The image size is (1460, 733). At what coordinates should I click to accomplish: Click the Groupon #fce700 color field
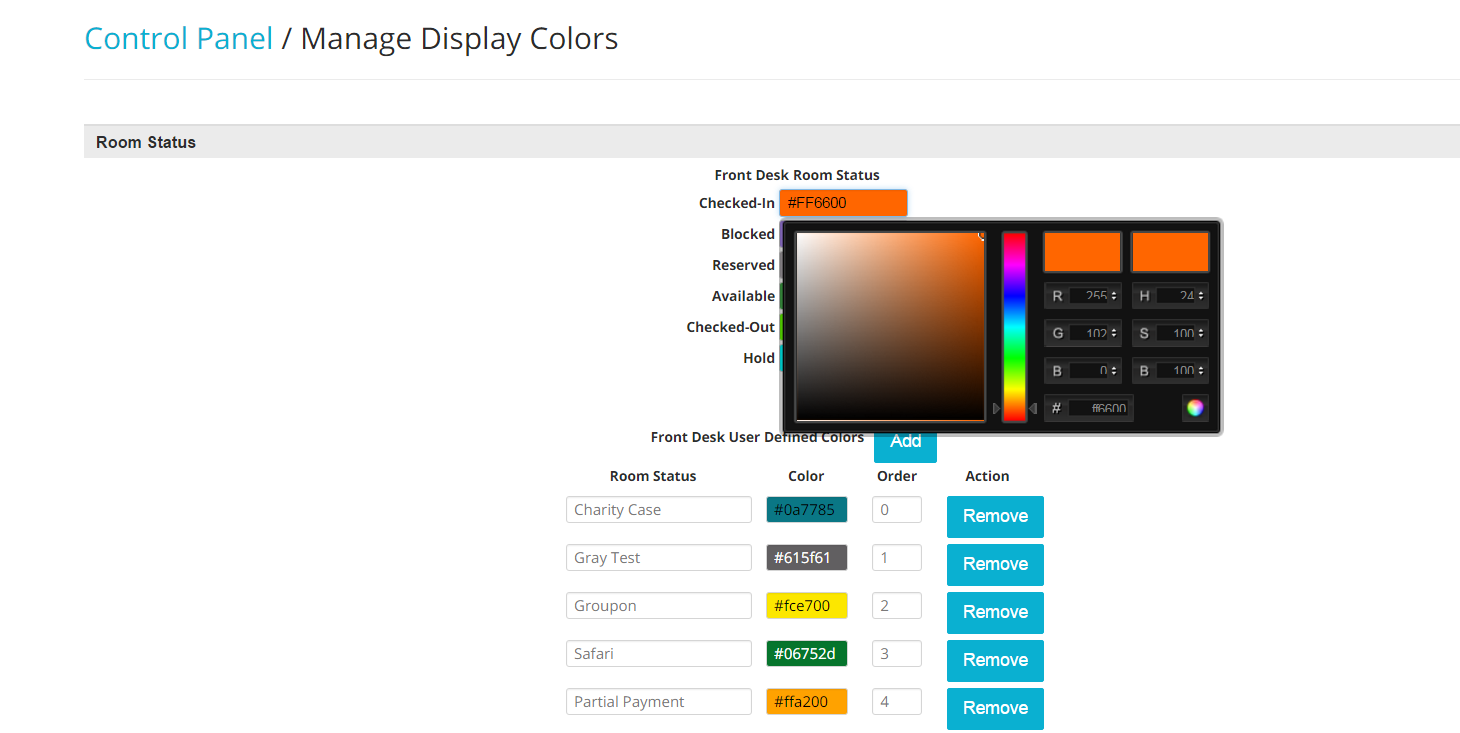pyautogui.click(x=807, y=606)
